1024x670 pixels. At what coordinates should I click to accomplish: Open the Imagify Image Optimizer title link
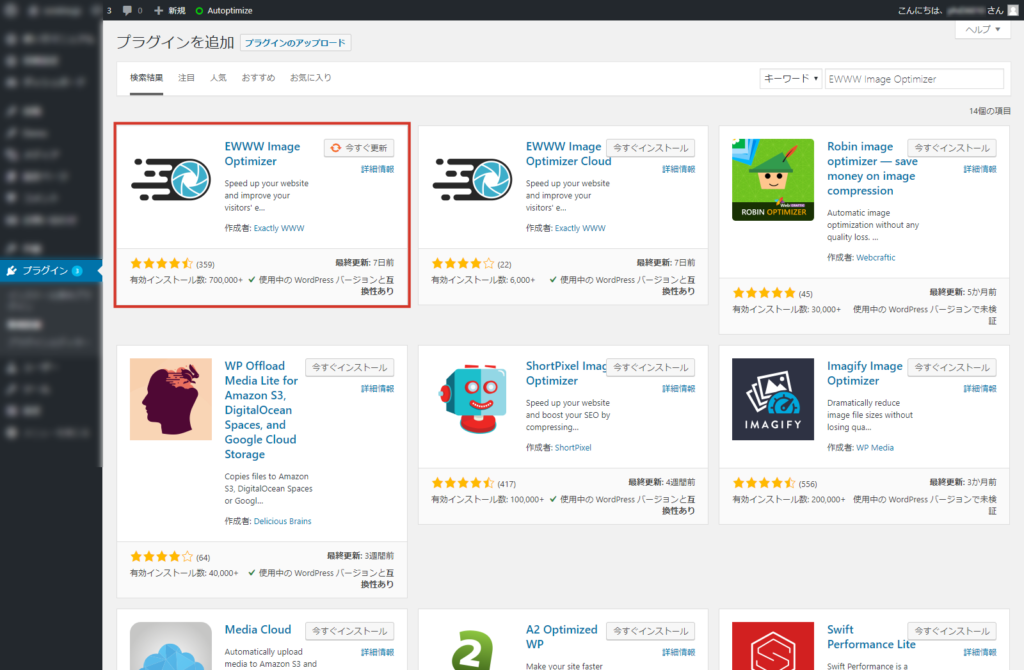(865, 374)
